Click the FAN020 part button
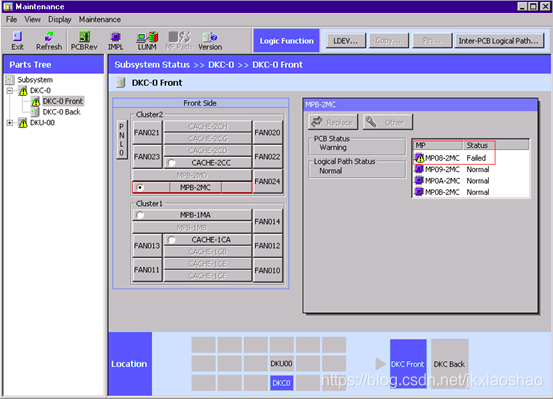The height and width of the screenshot is (399, 553). pyautogui.click(x=267, y=133)
